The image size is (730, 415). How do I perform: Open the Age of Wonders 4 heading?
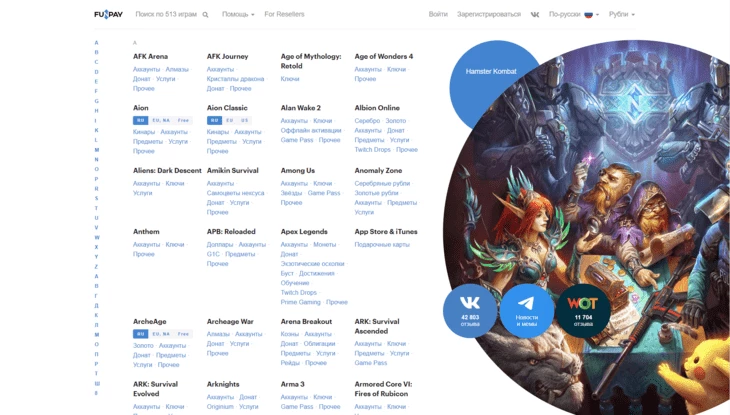(384, 56)
